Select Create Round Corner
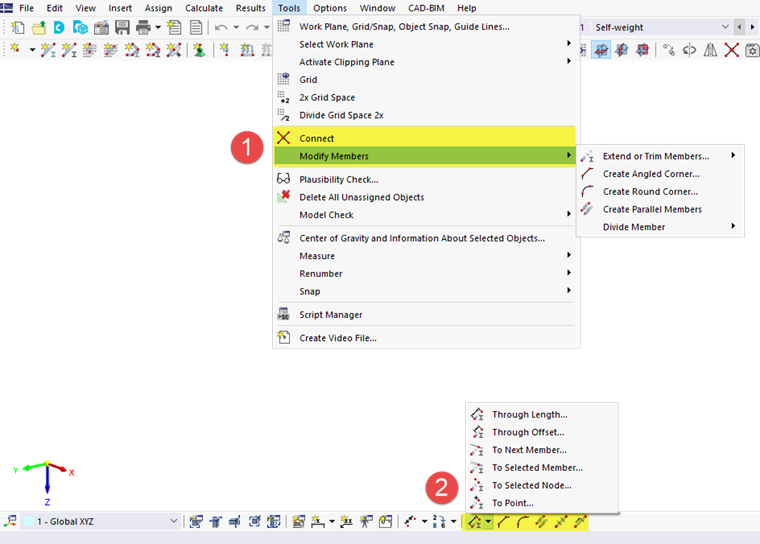The height and width of the screenshot is (544, 760). pyautogui.click(x=660, y=192)
